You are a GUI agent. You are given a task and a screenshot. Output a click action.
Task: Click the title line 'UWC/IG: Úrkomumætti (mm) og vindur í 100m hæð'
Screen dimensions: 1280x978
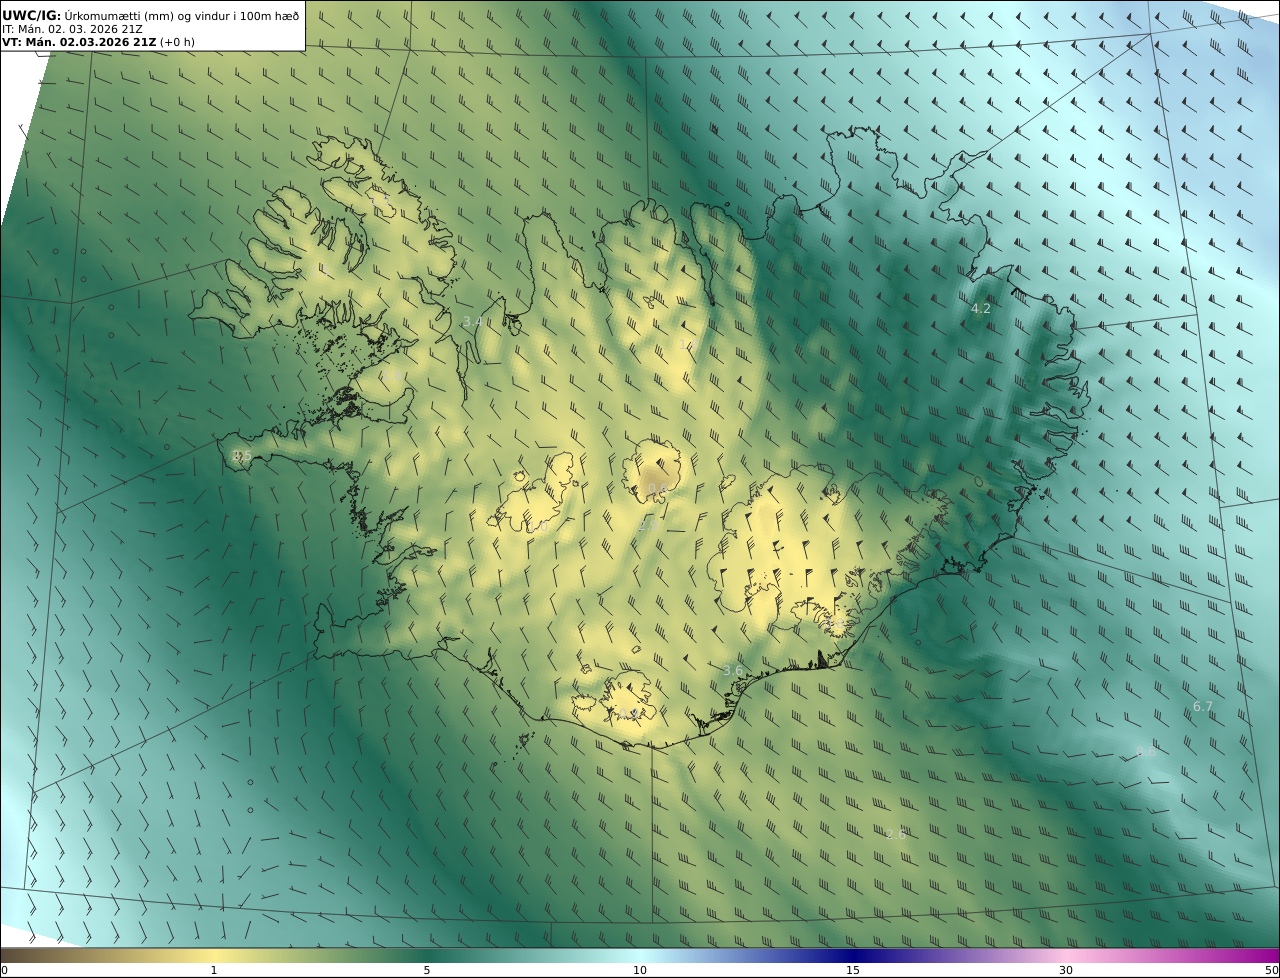pos(150,15)
